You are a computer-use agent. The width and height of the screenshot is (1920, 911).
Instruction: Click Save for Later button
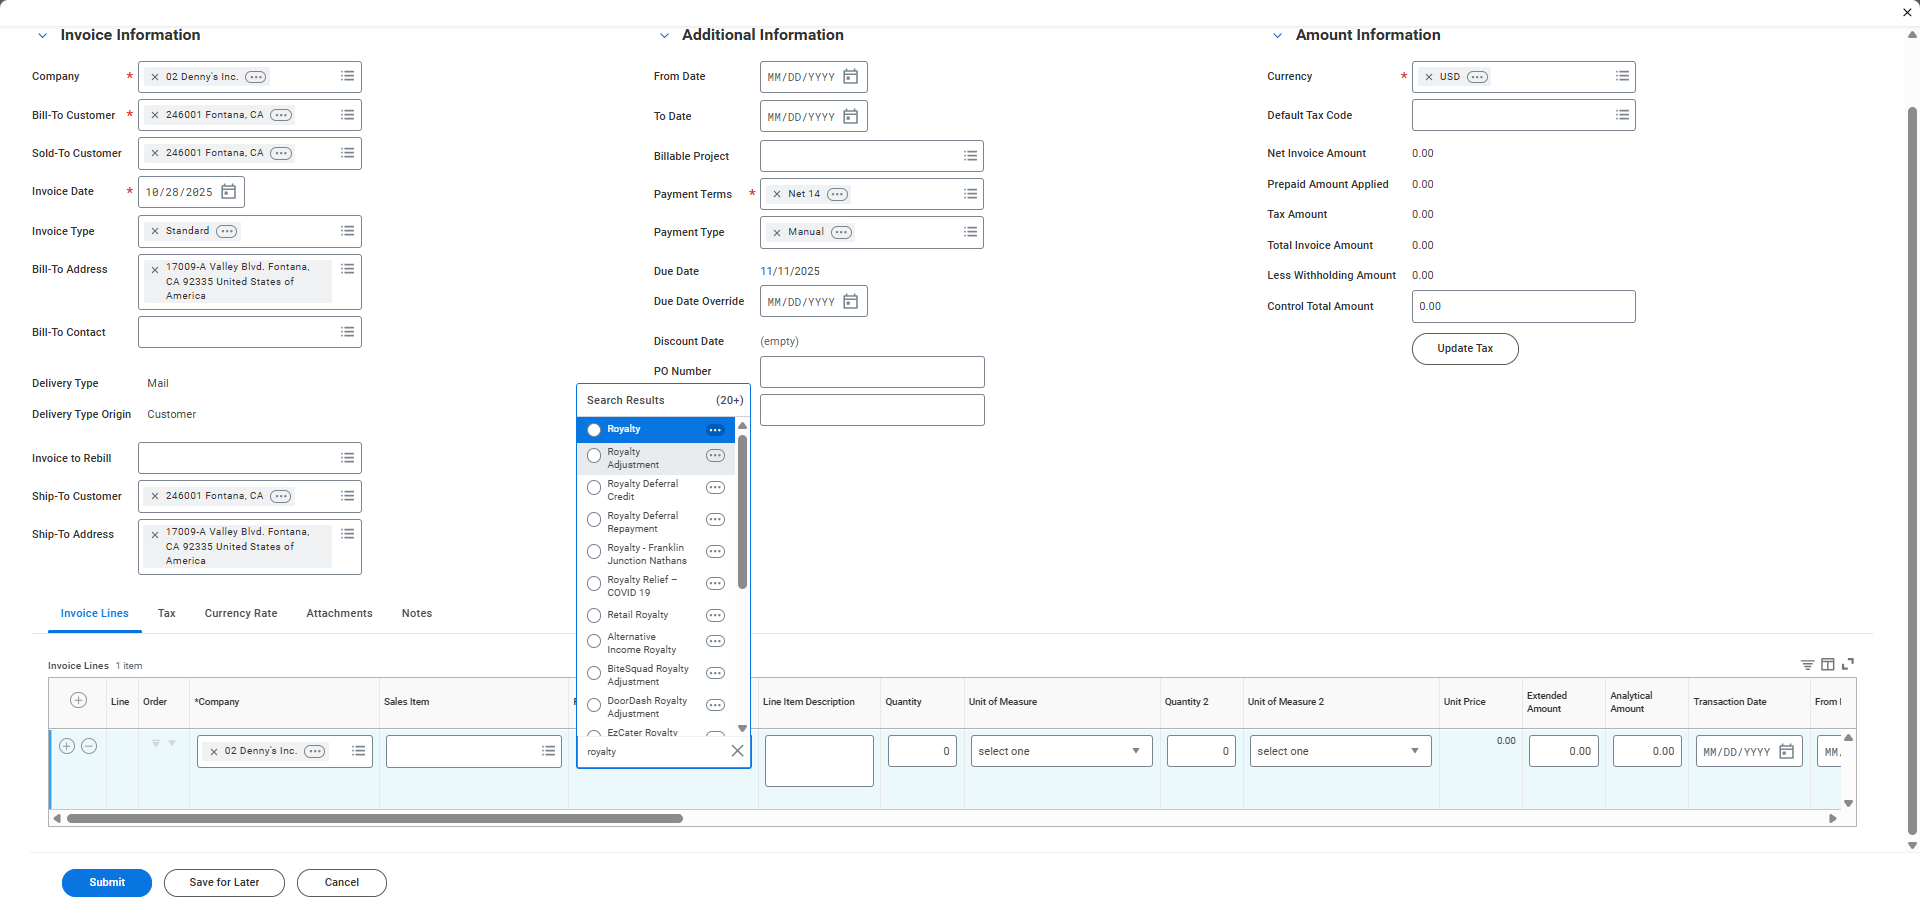(x=224, y=883)
